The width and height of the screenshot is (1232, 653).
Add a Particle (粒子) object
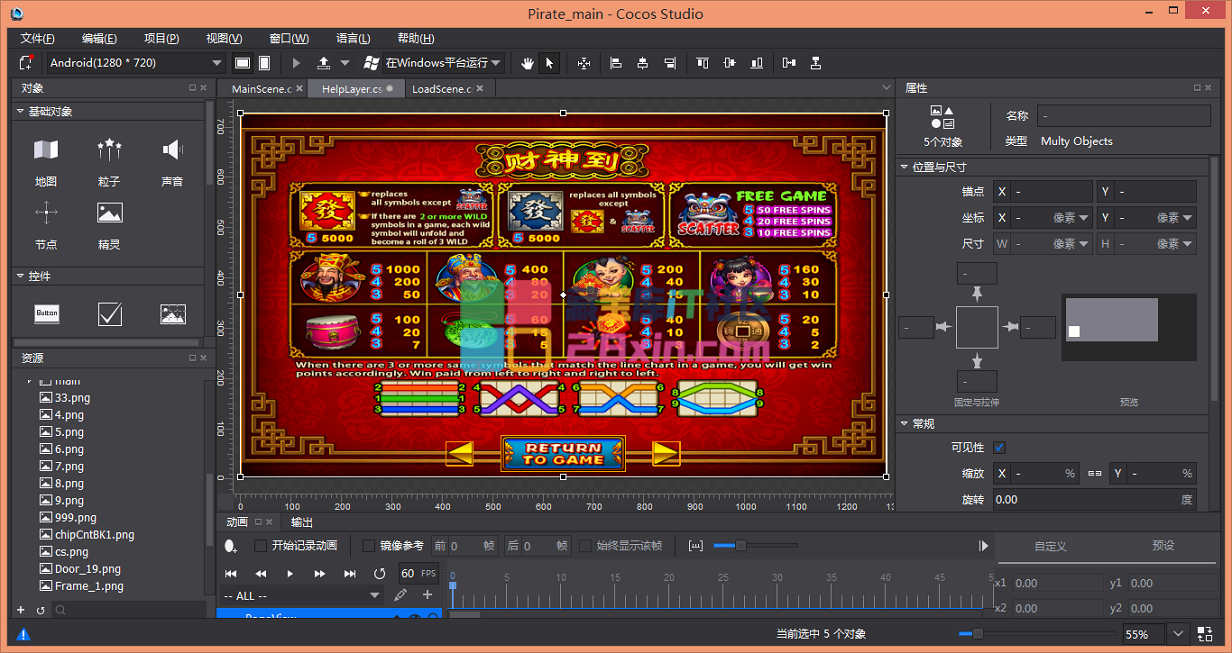tap(109, 161)
